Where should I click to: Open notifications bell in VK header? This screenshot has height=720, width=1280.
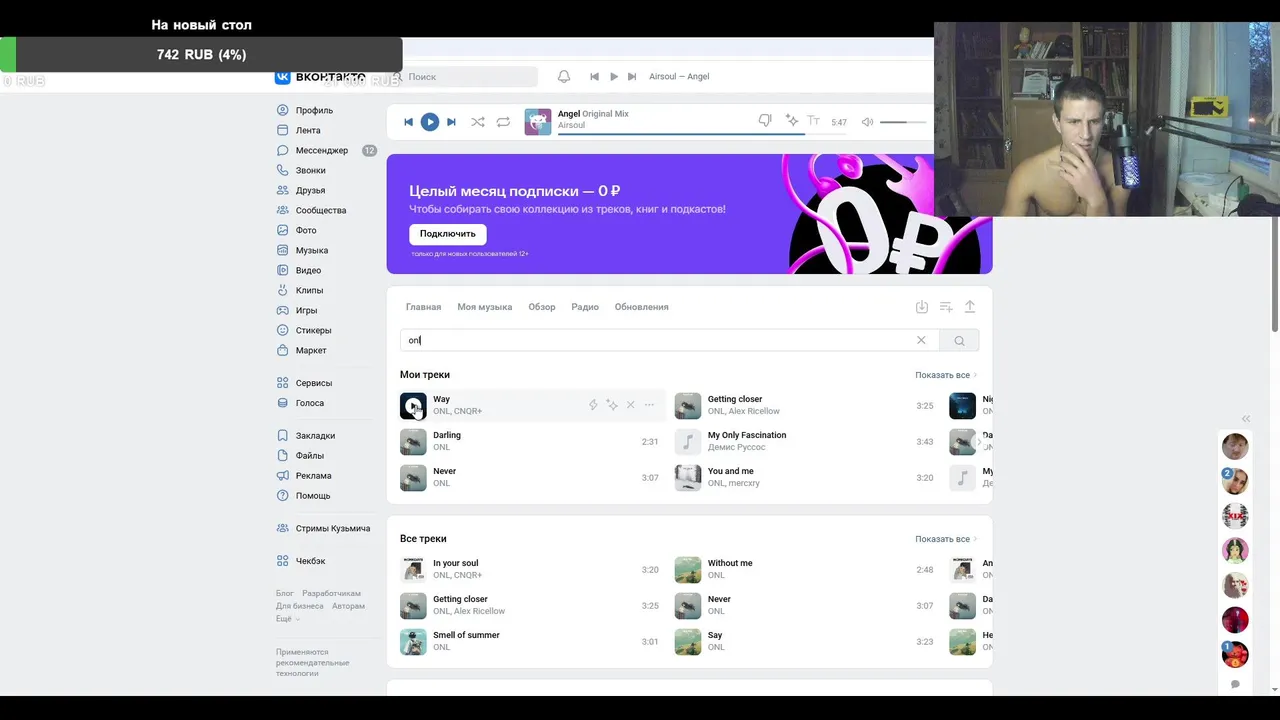tap(564, 76)
